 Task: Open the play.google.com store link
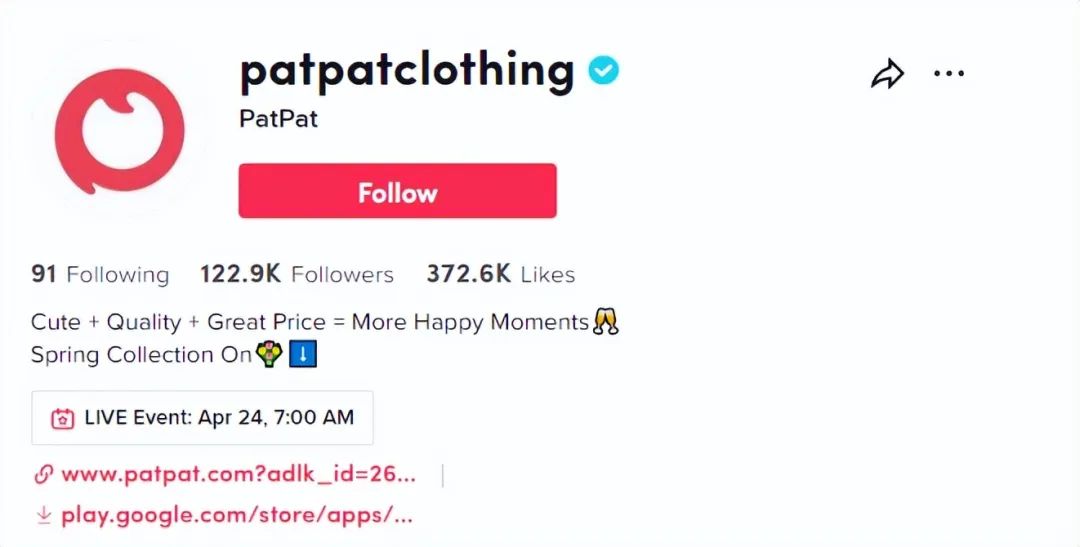click(x=237, y=515)
